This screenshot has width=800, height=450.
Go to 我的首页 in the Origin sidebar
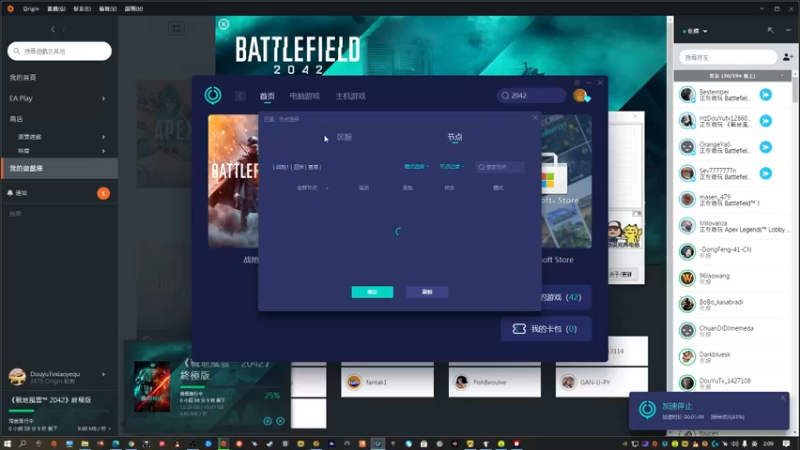23,78
